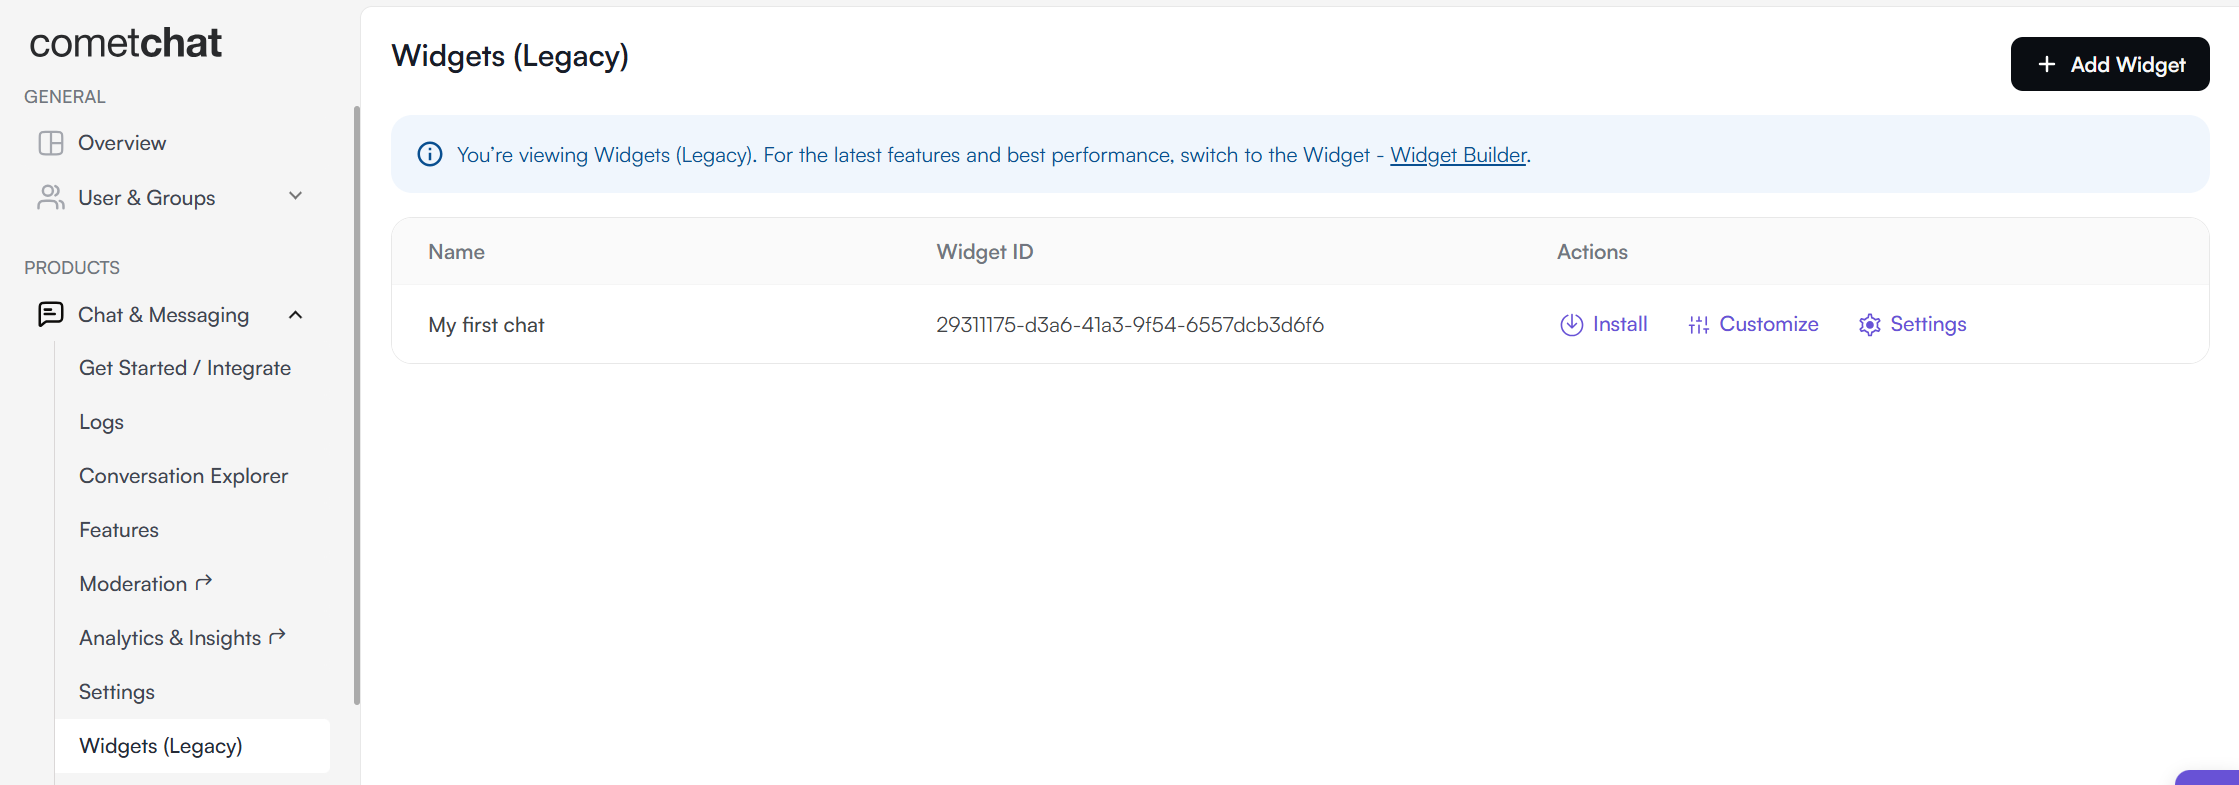Image resolution: width=2239 pixels, height=785 pixels.
Task: Click the Add Widget button
Action: 2110,64
